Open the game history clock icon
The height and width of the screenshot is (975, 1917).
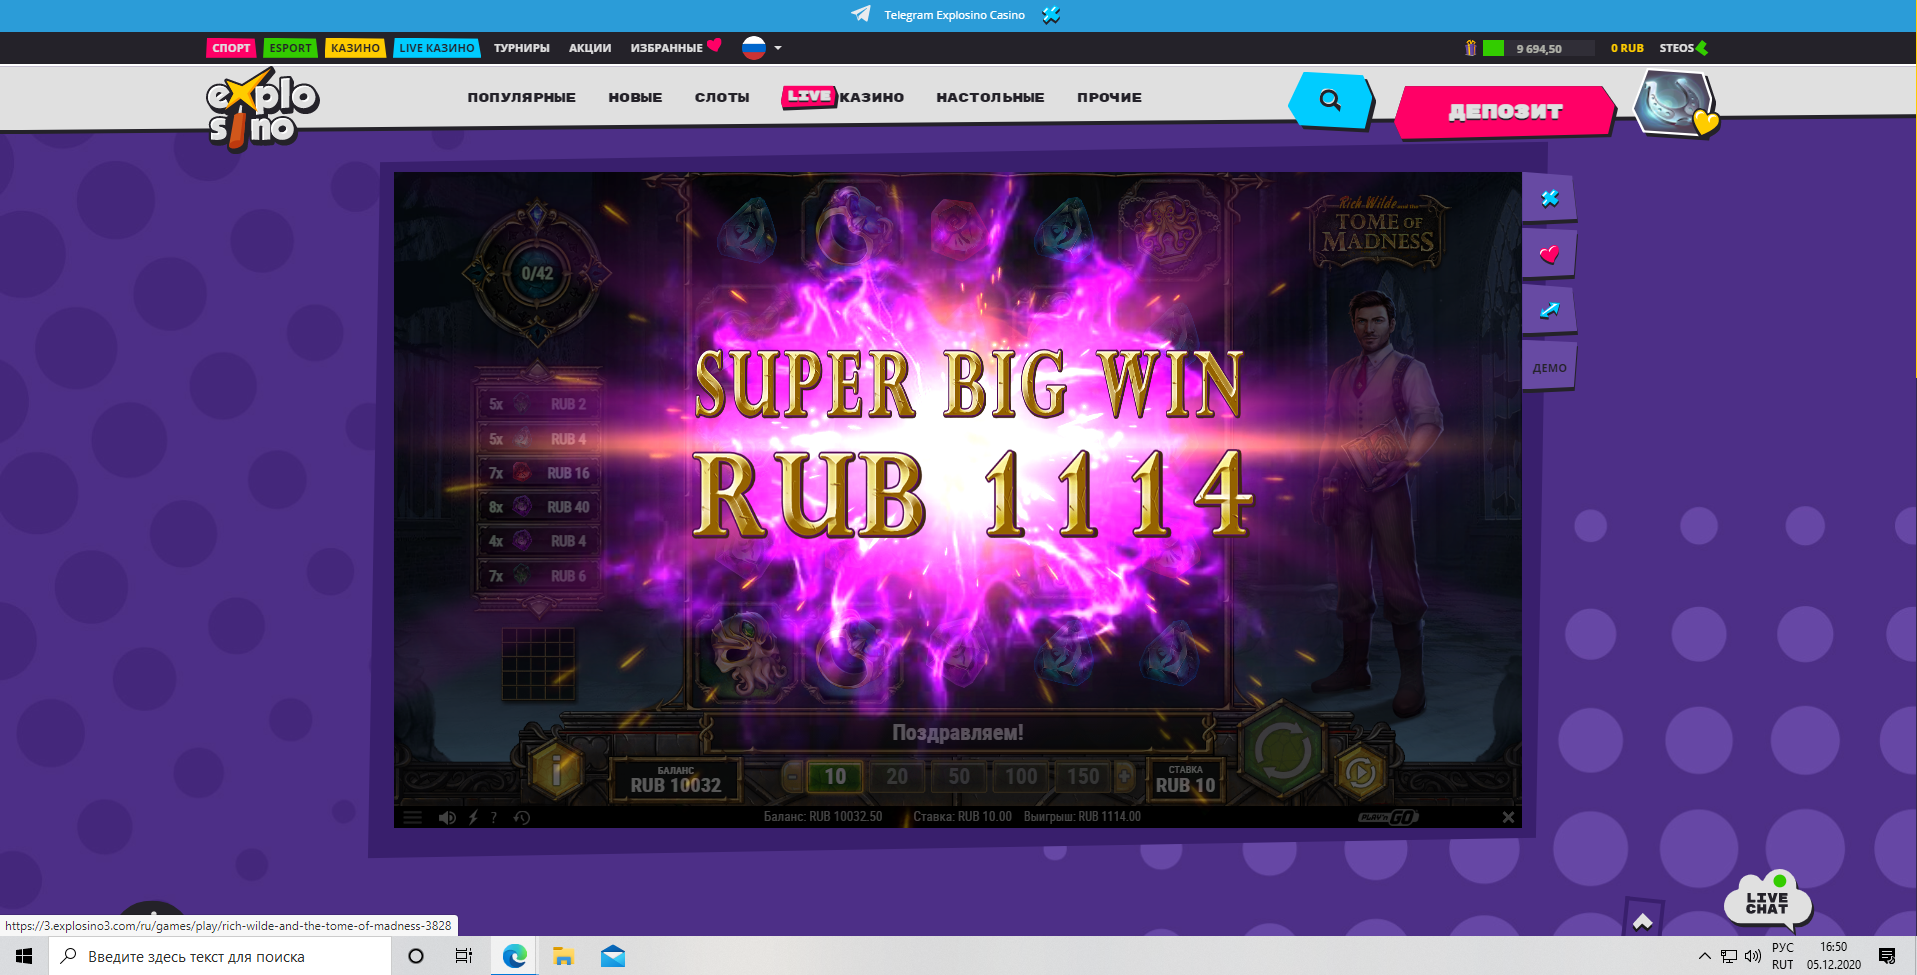click(x=522, y=817)
